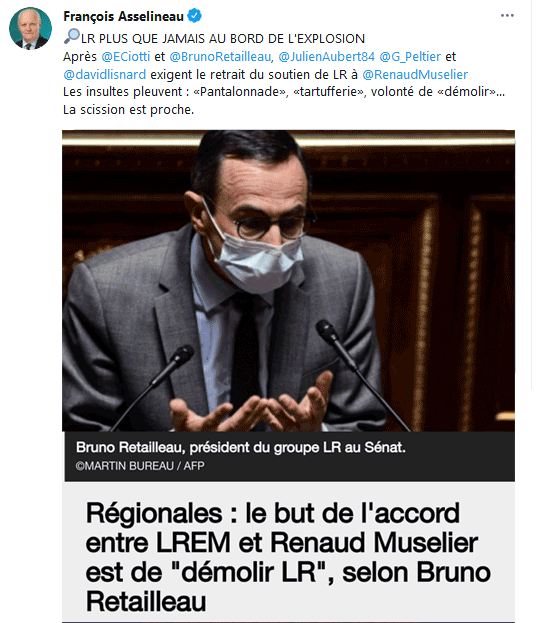Click the ©MARTIN BUREAU / AFP credit
This screenshot has width=536, height=623.
(x=140, y=466)
